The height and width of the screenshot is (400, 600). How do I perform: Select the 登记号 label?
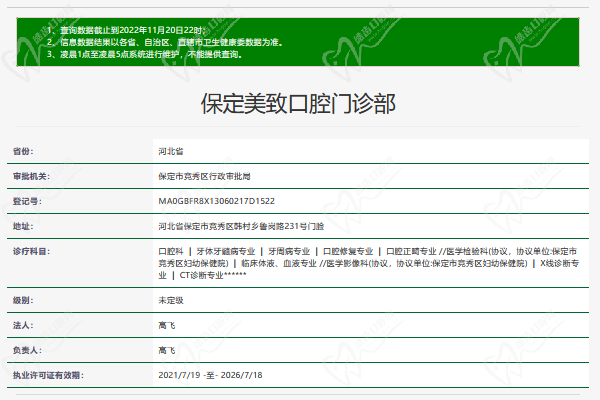[27, 201]
